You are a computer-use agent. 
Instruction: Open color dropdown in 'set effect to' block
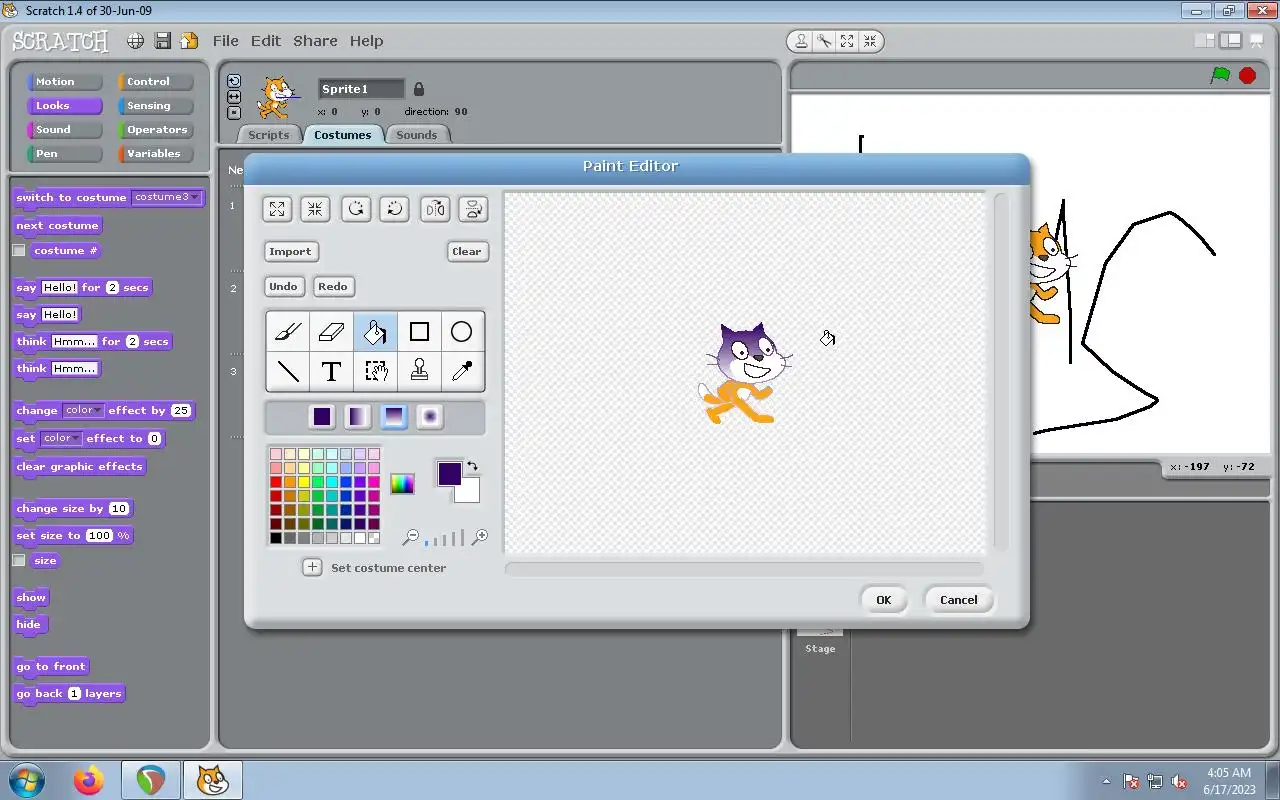[x=62, y=438]
